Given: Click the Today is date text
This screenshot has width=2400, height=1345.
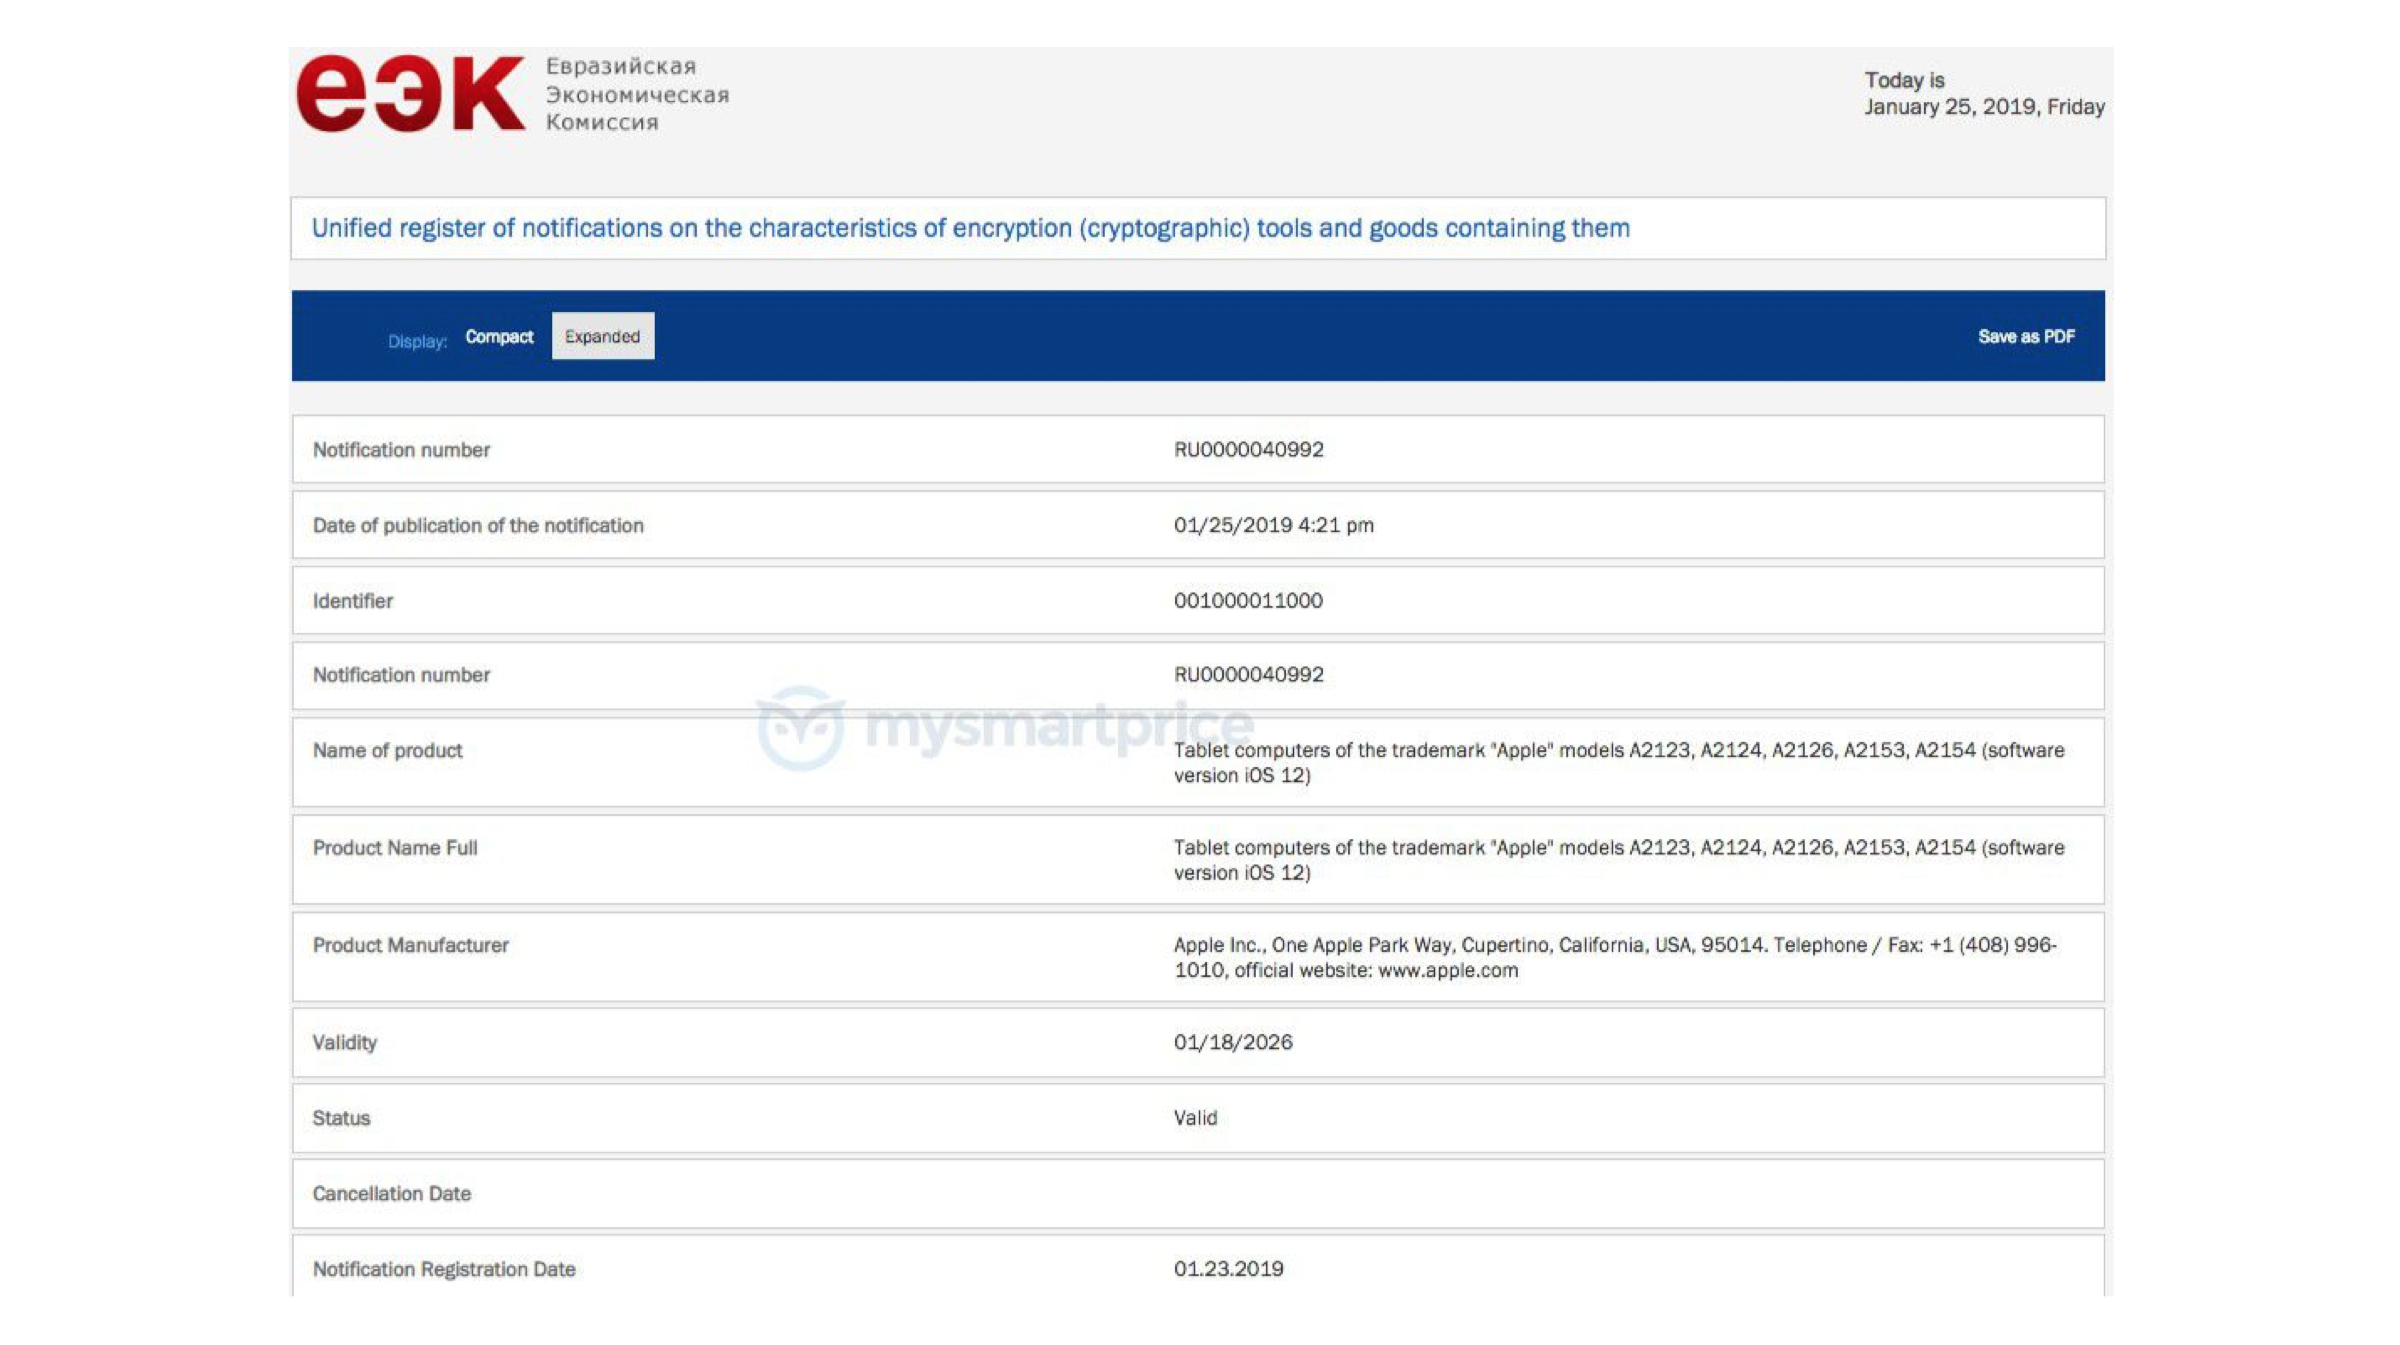Looking at the screenshot, I should tap(1983, 94).
